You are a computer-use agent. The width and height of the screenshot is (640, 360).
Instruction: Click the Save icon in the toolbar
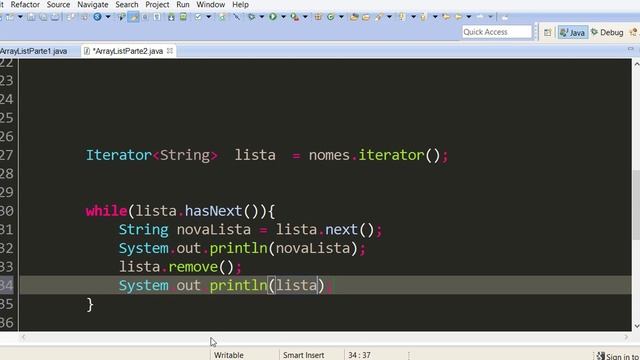pyautogui.click(x=31, y=17)
